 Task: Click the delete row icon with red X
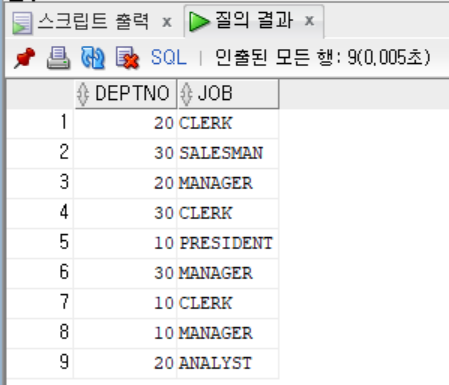coord(127,58)
